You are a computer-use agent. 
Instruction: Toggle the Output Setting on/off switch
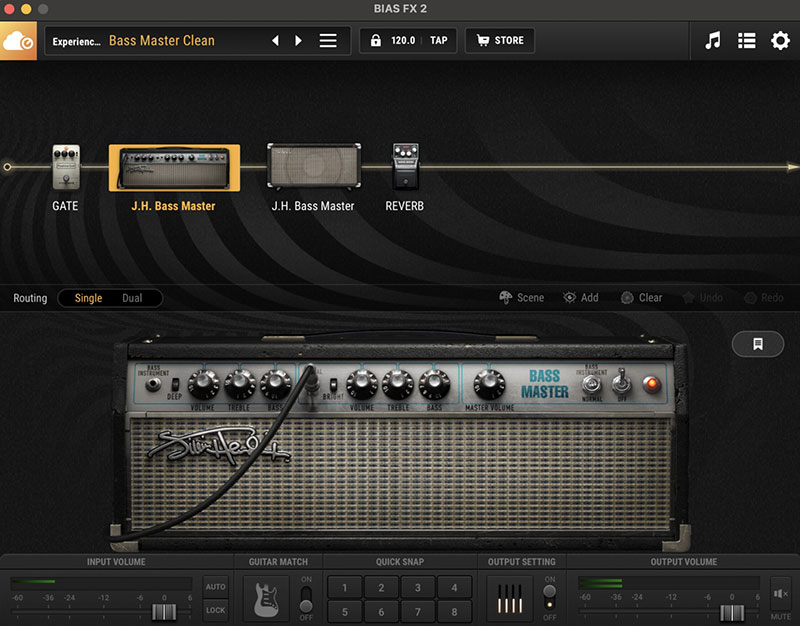point(549,598)
